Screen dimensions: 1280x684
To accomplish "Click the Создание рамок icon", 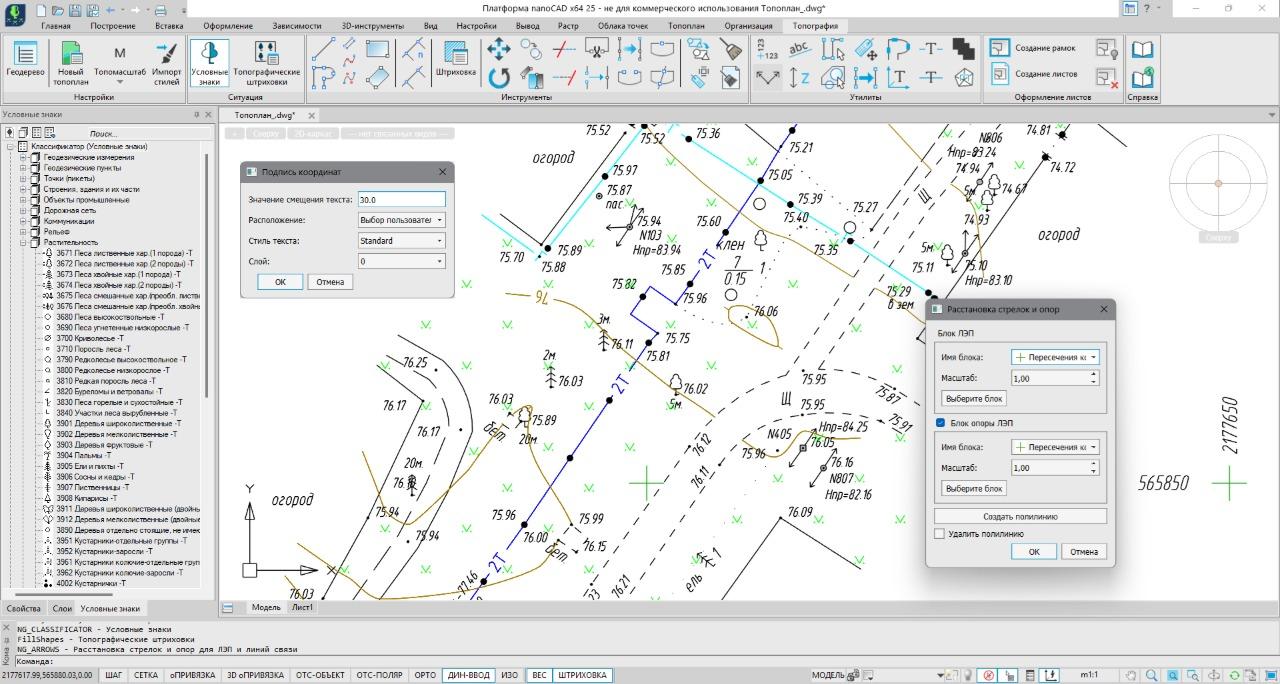I will [x=1001, y=48].
